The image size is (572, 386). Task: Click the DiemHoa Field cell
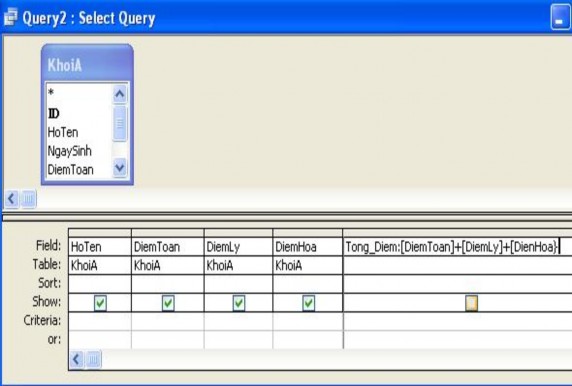point(308,247)
